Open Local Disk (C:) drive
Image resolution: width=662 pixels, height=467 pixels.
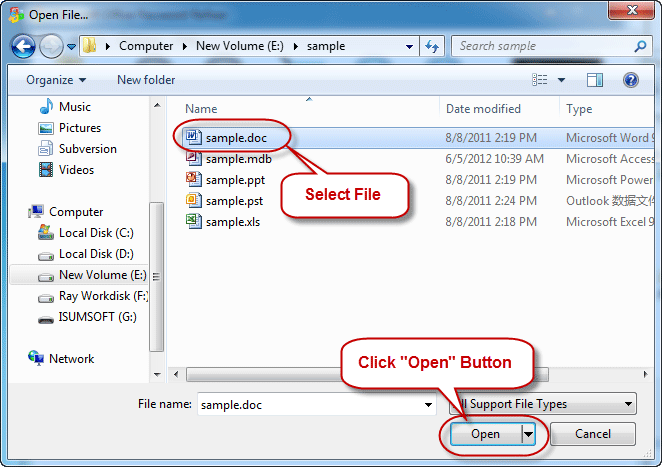tap(96, 233)
